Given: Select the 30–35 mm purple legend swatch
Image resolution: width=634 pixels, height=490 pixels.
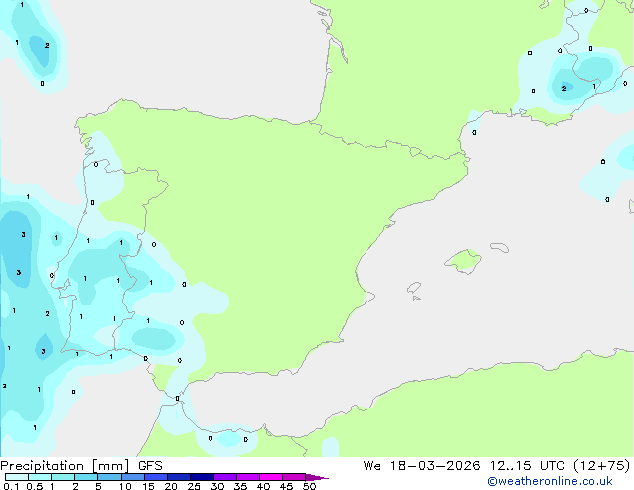Looking at the screenshot, I should 225,477.
